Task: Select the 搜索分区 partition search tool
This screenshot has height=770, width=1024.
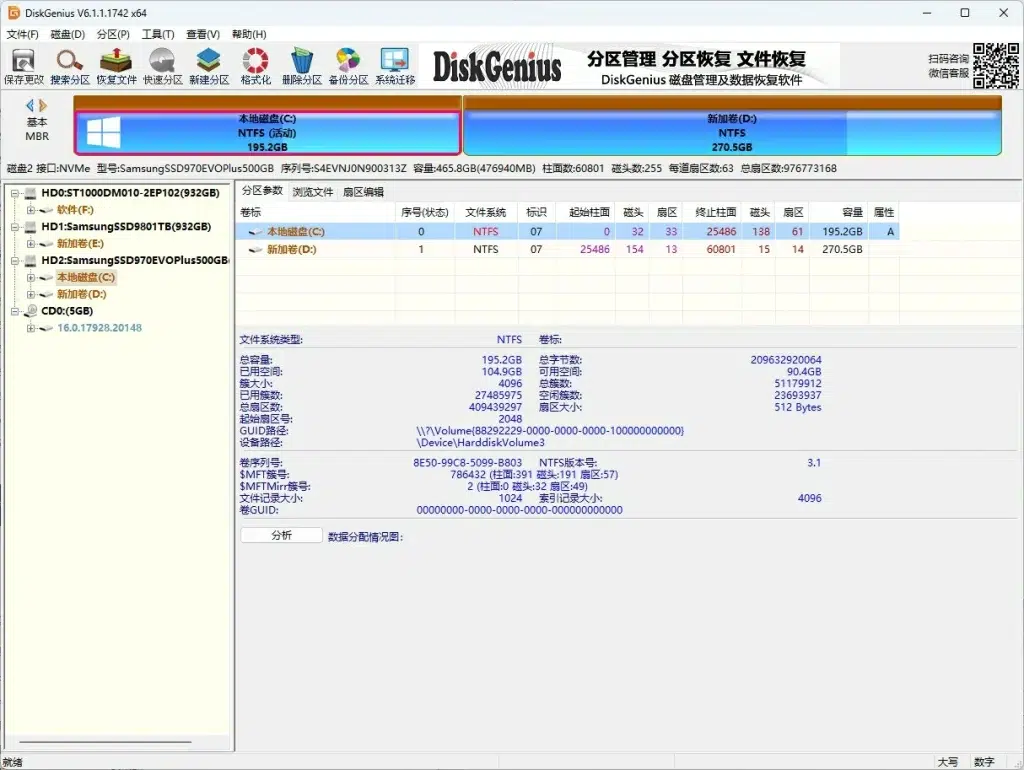Action: coord(69,65)
